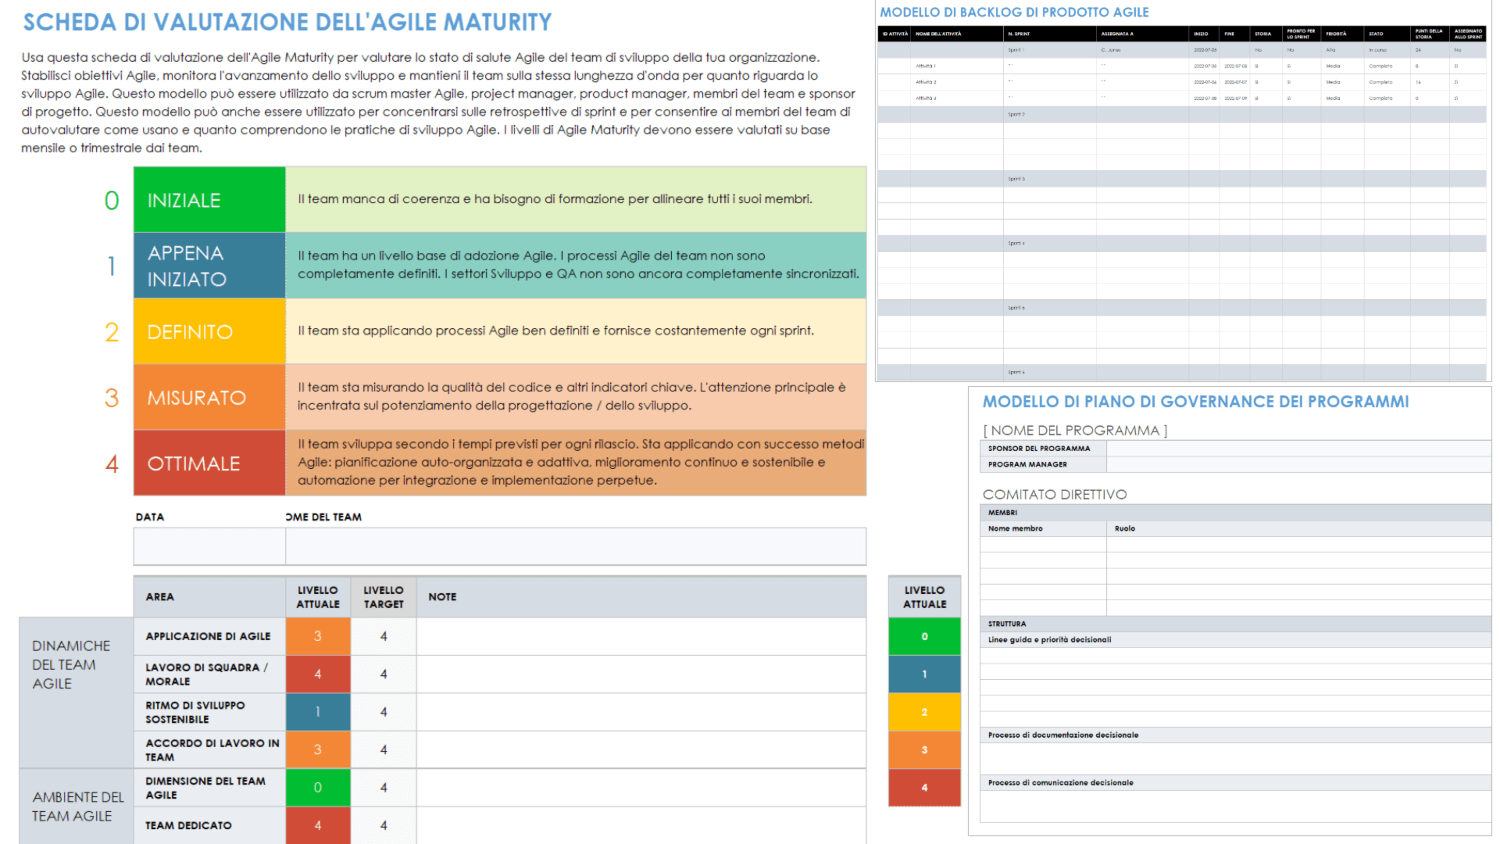Click the empty NOME DEL TEAM input cell
Image resolution: width=1500 pixels, height=844 pixels.
tap(576, 547)
